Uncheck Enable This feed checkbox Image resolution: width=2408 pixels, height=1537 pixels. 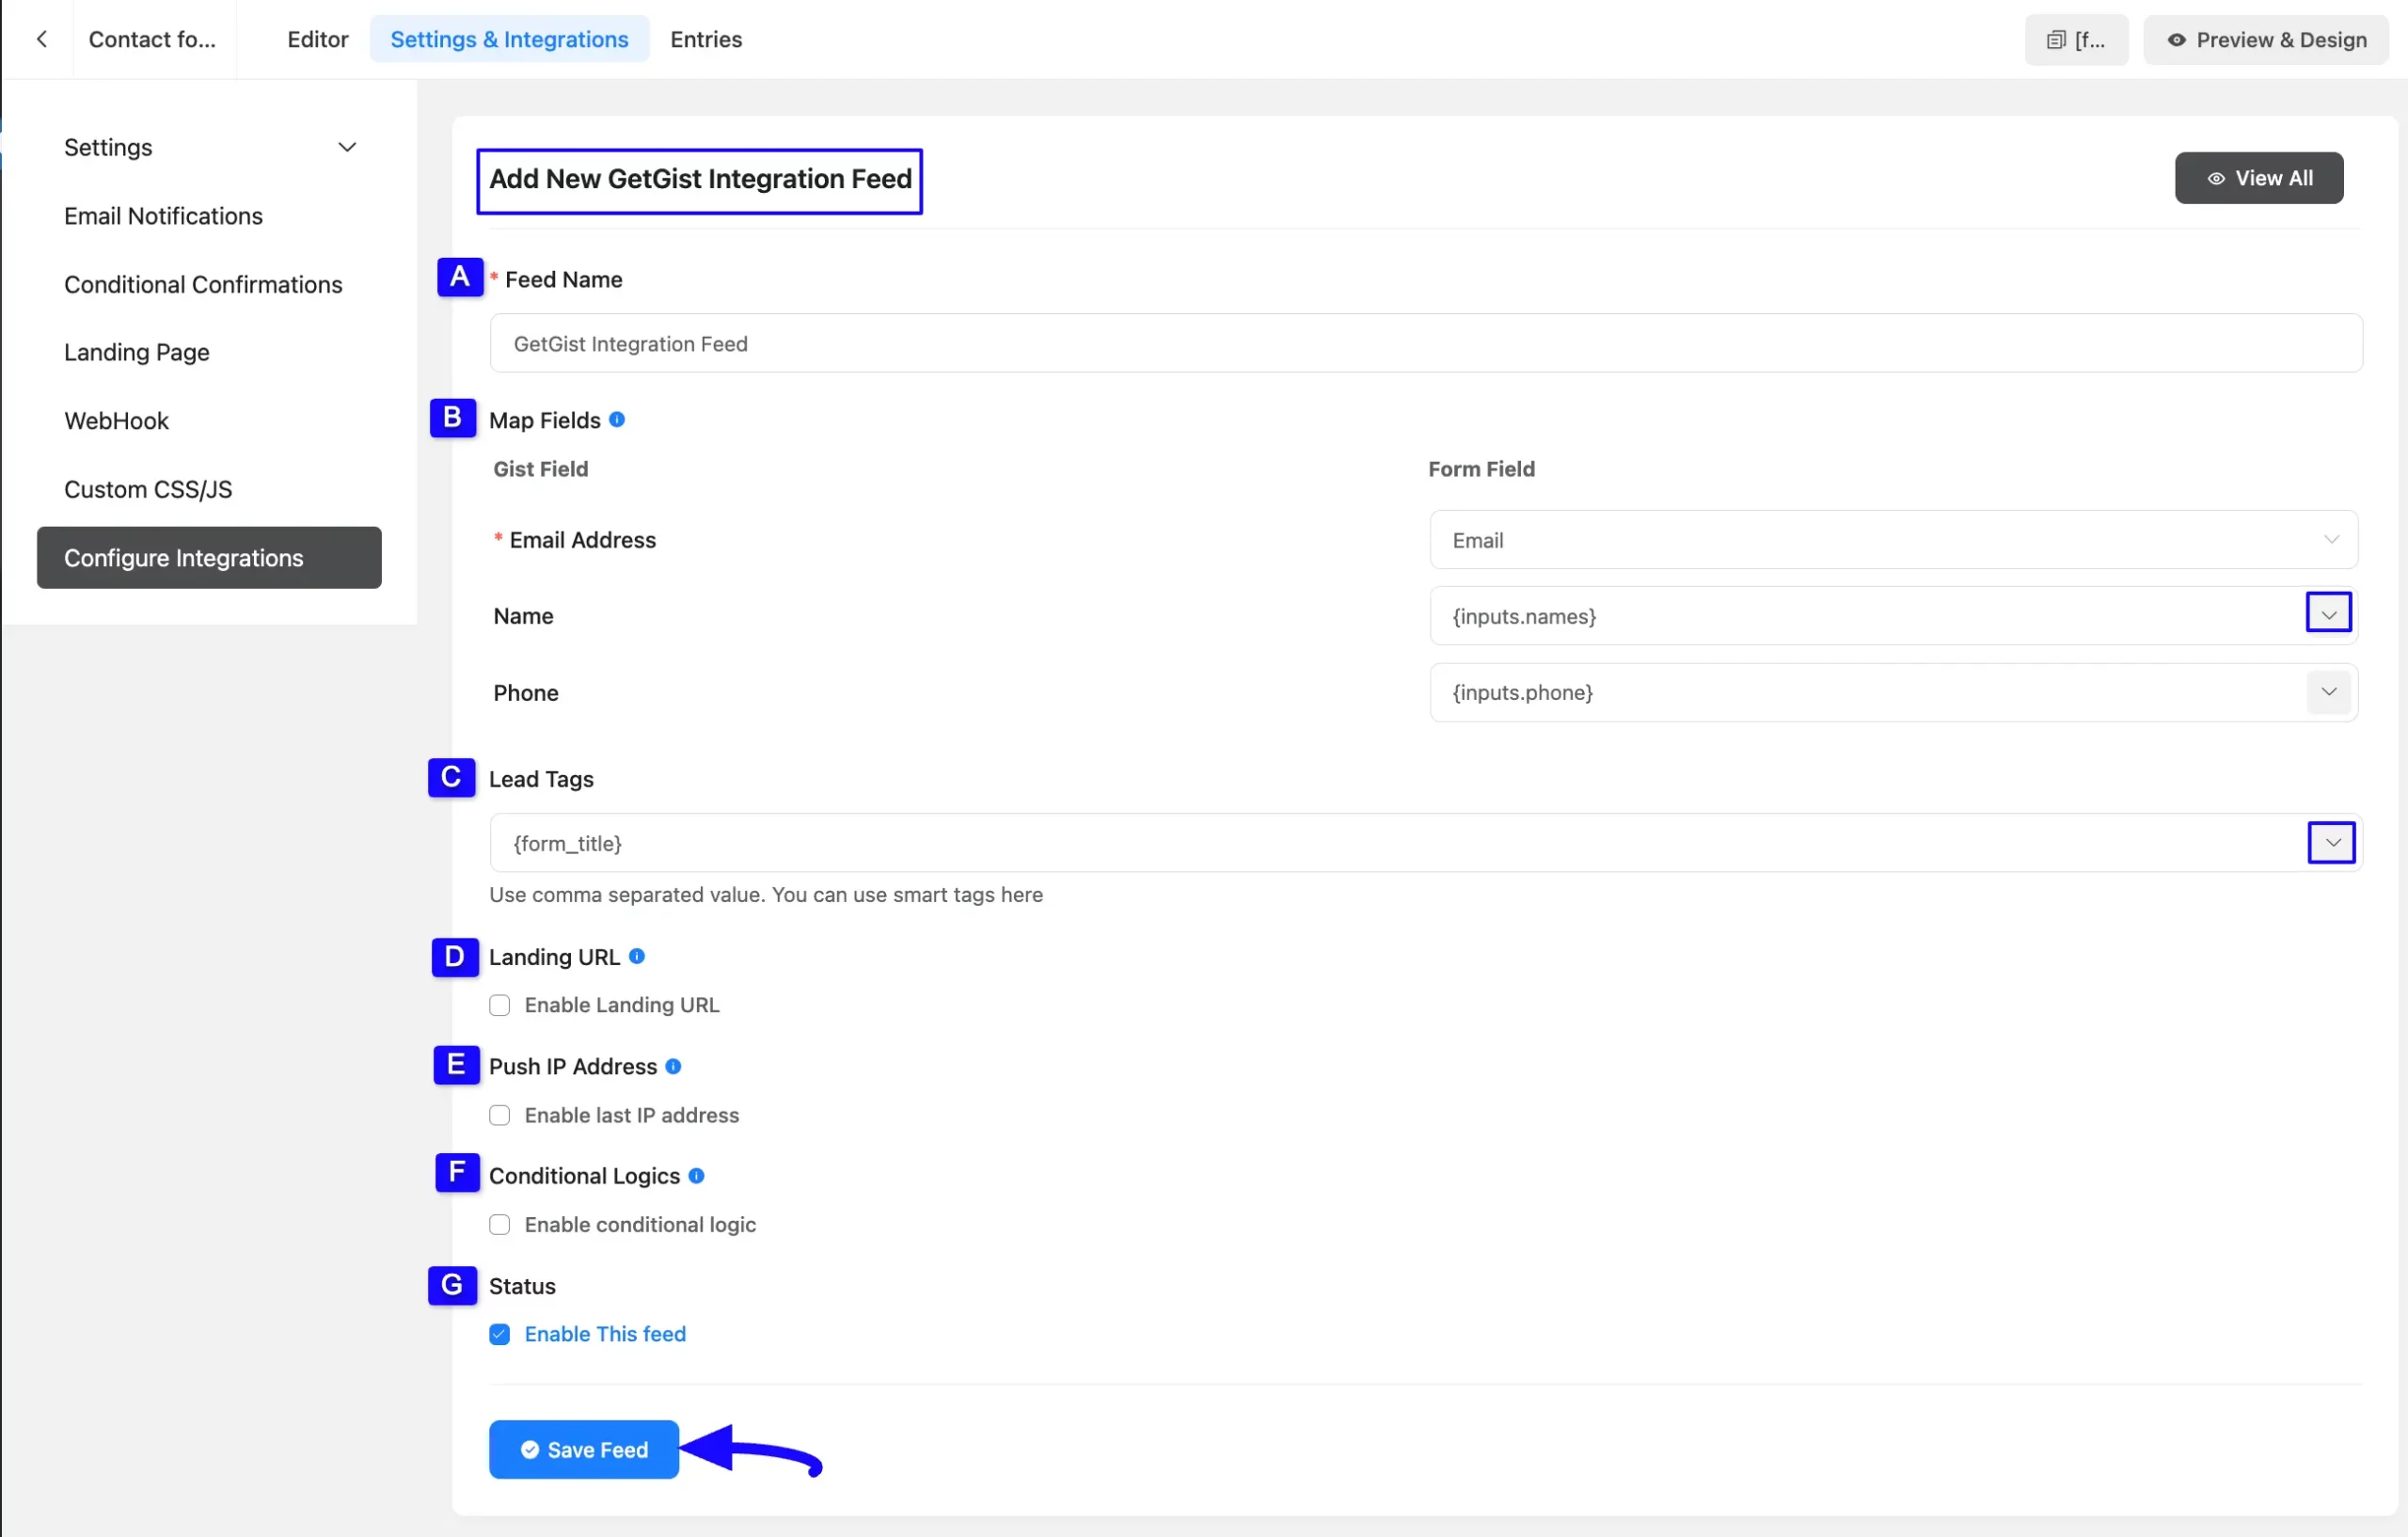500,1334
